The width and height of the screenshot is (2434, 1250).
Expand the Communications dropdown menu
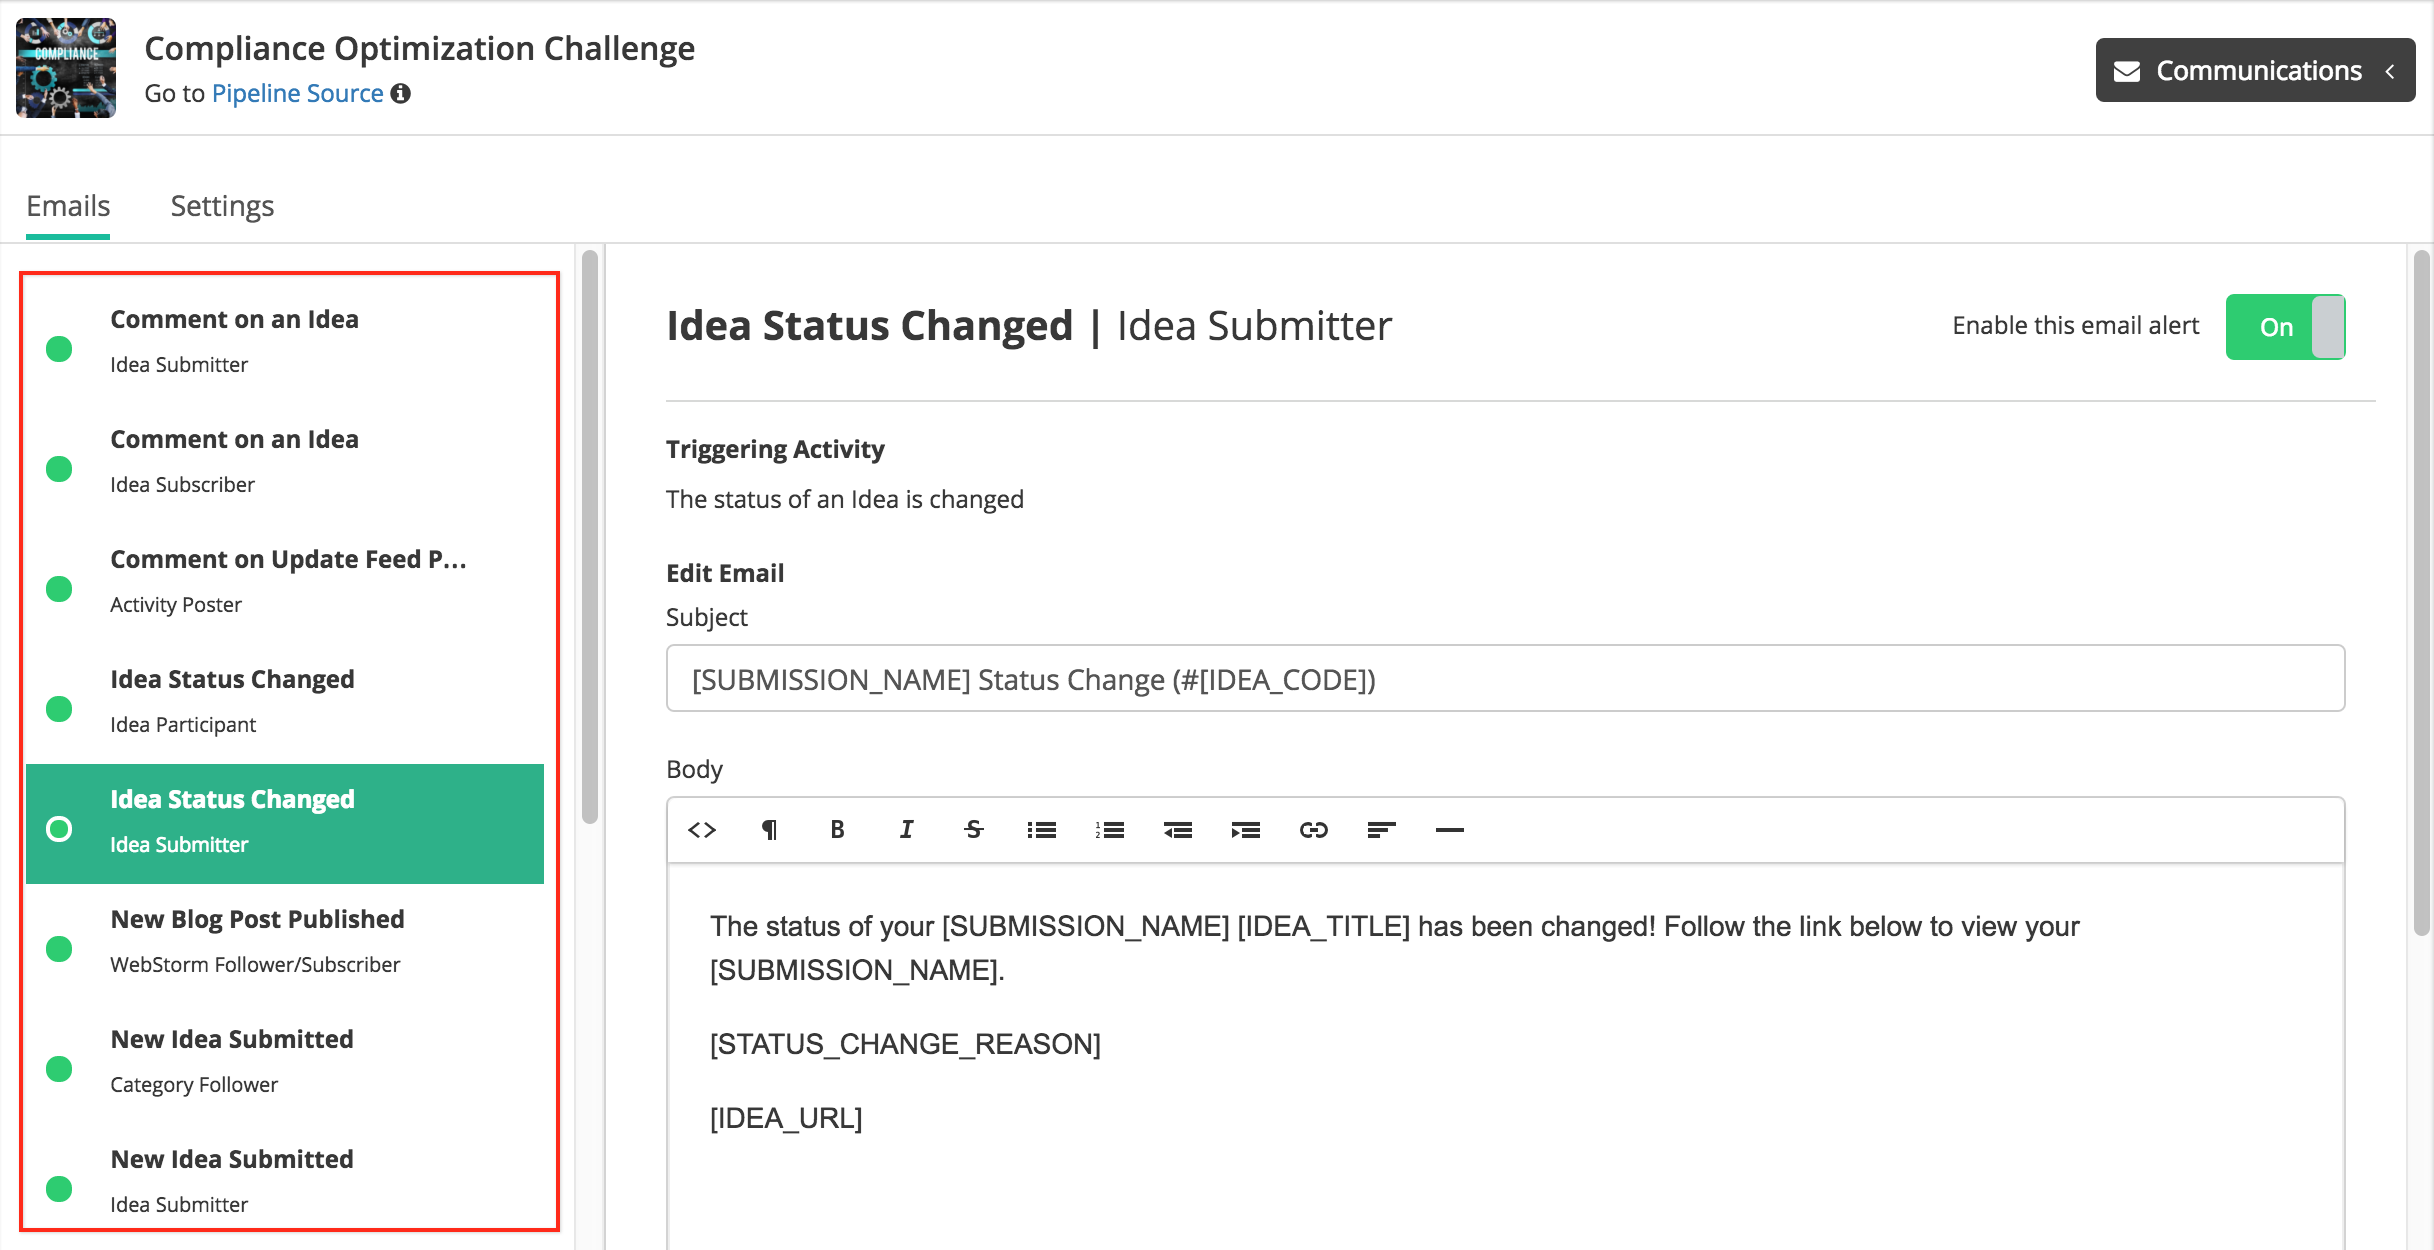coord(2255,70)
